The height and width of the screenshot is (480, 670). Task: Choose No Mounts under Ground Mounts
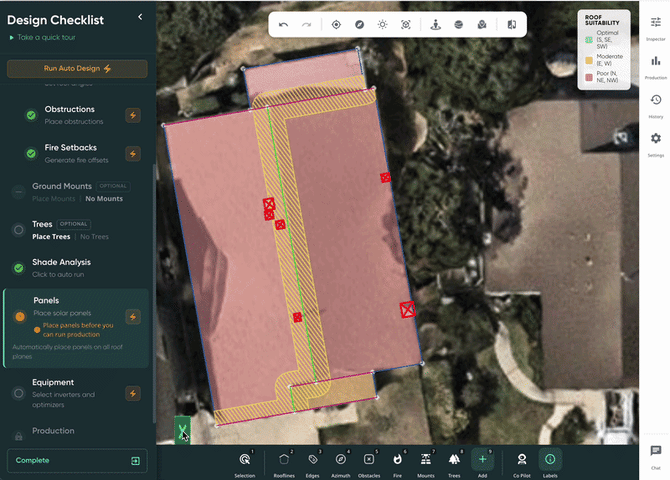tap(103, 199)
